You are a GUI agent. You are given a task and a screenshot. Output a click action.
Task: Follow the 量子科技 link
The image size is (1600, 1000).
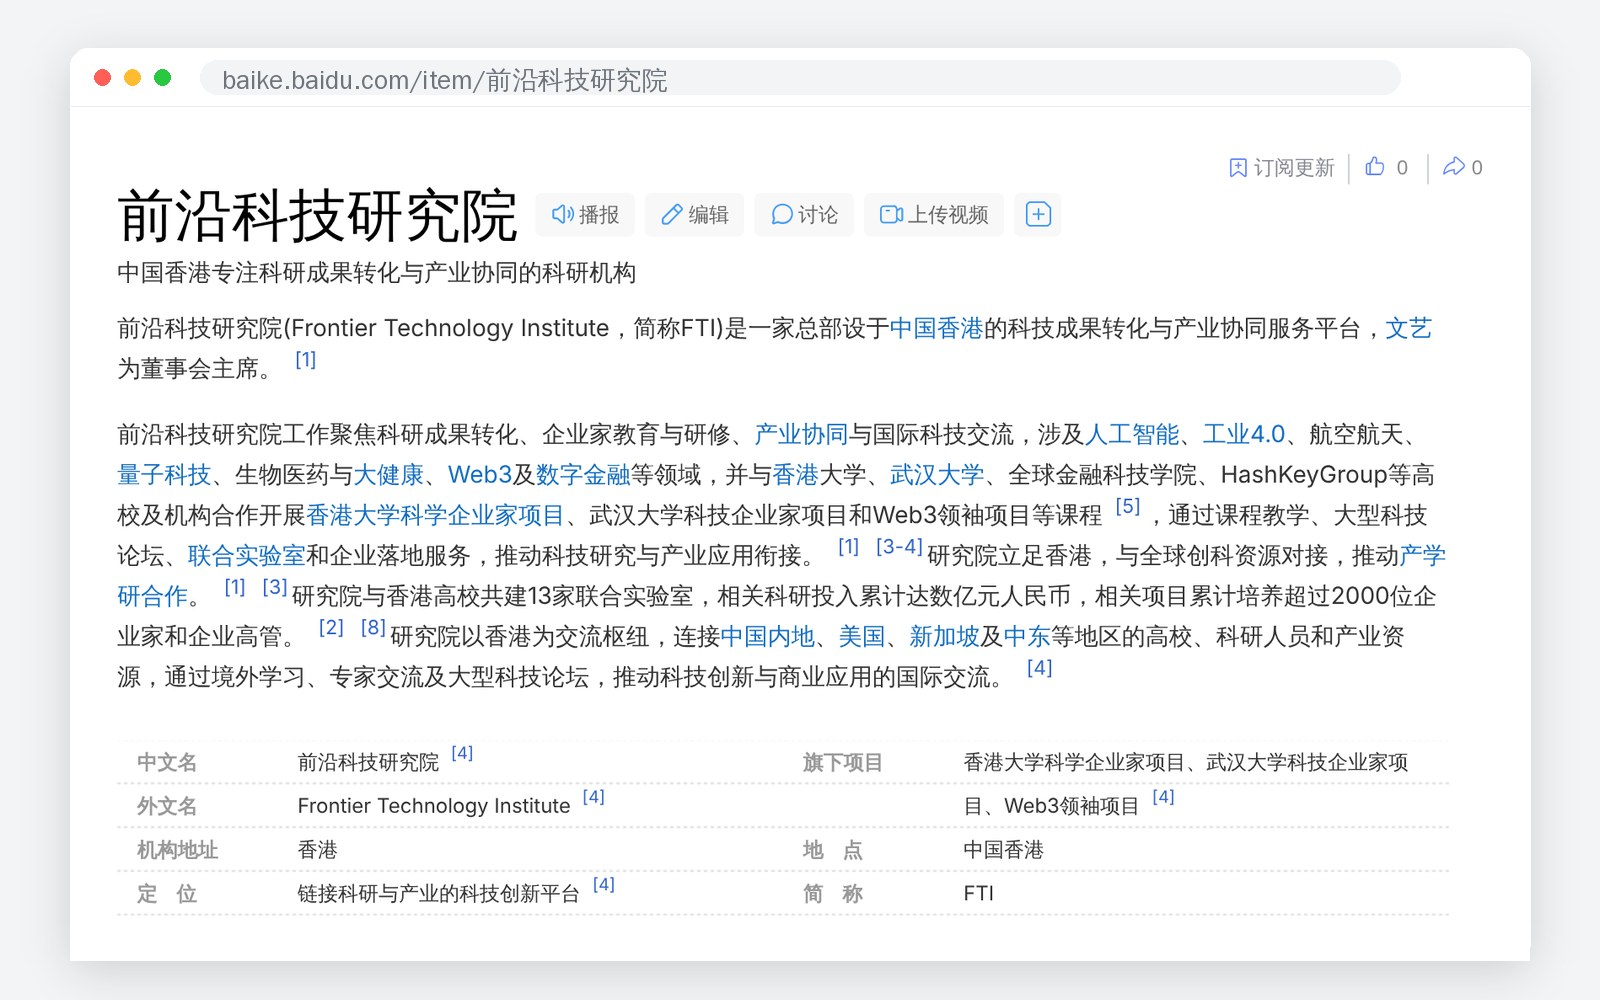tap(164, 474)
